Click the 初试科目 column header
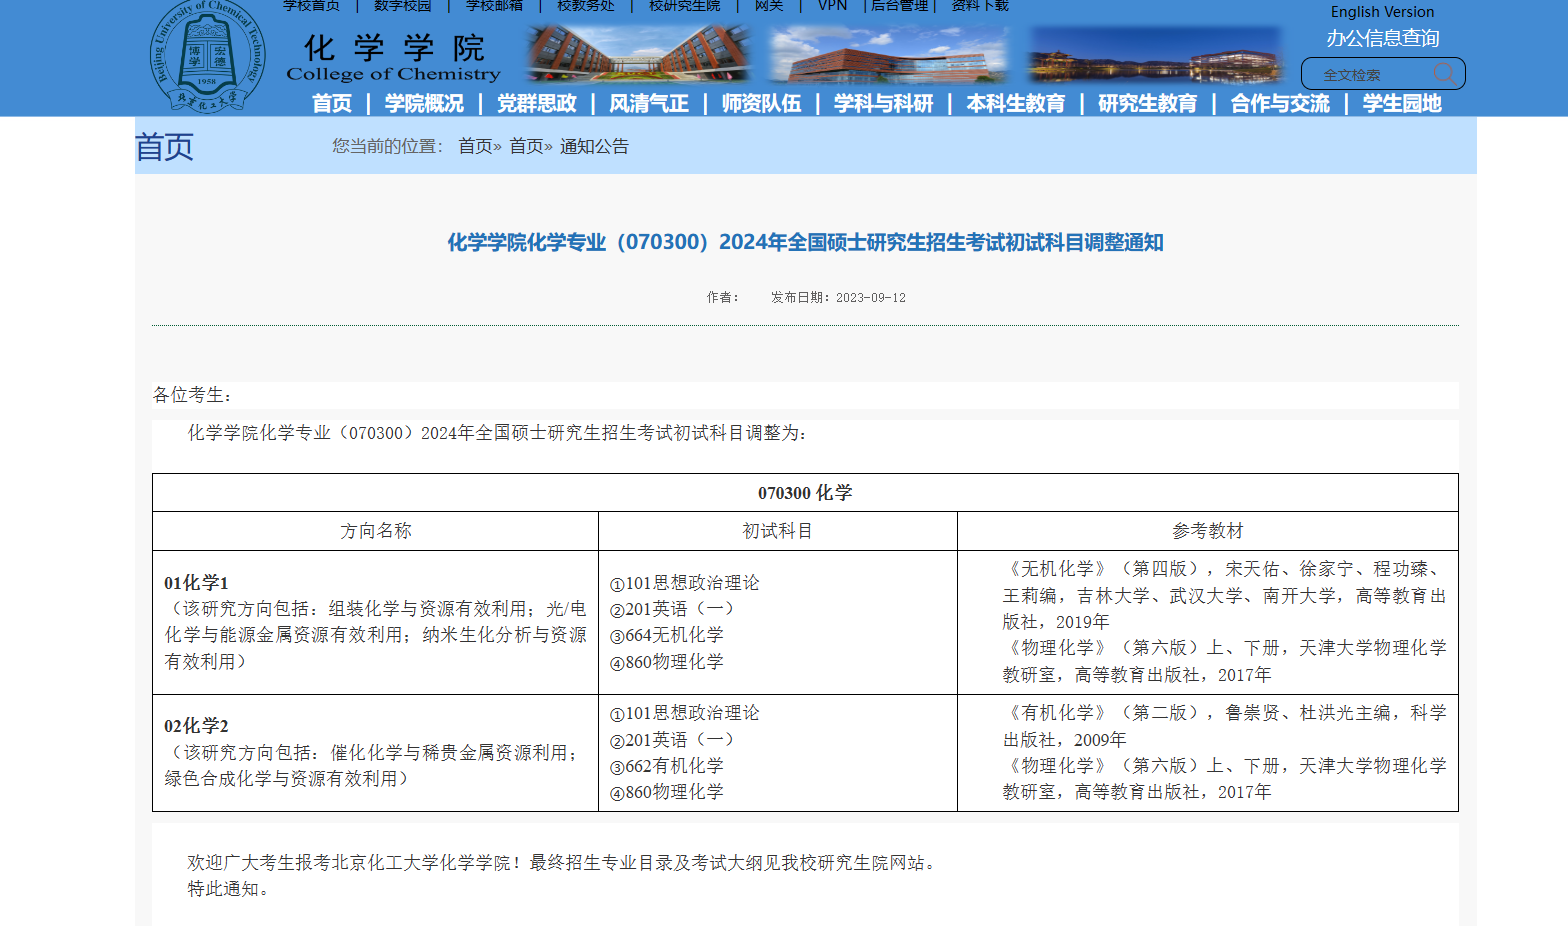1568x926 pixels. tap(778, 531)
